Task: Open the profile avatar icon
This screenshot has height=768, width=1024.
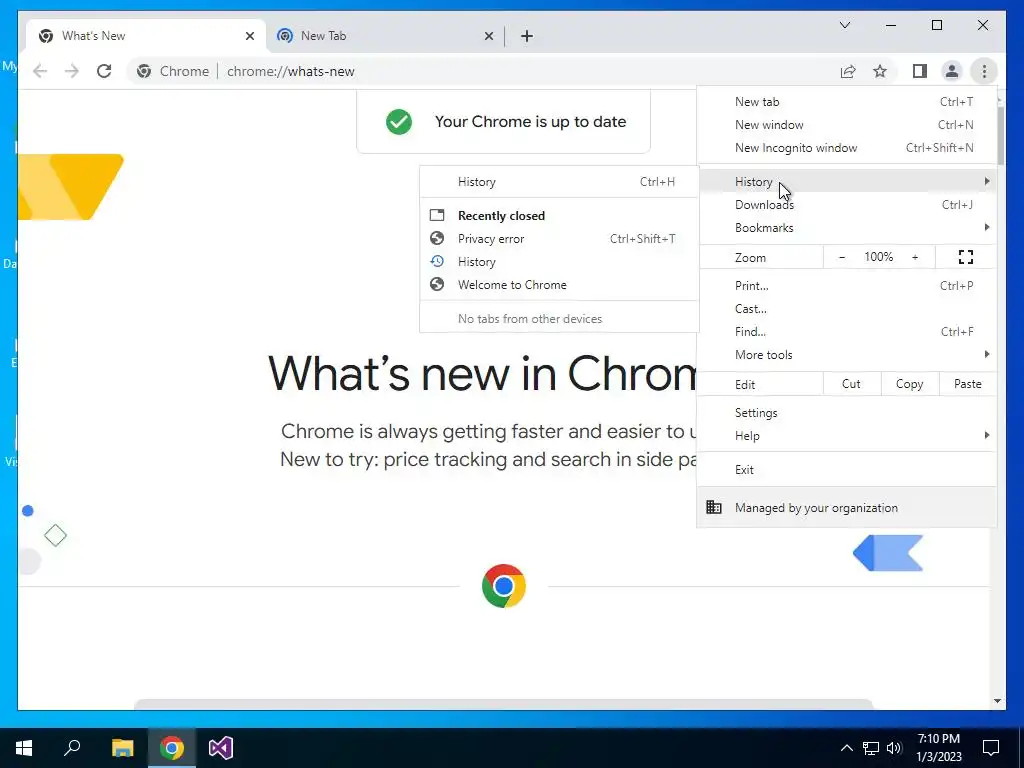Action: point(952,71)
